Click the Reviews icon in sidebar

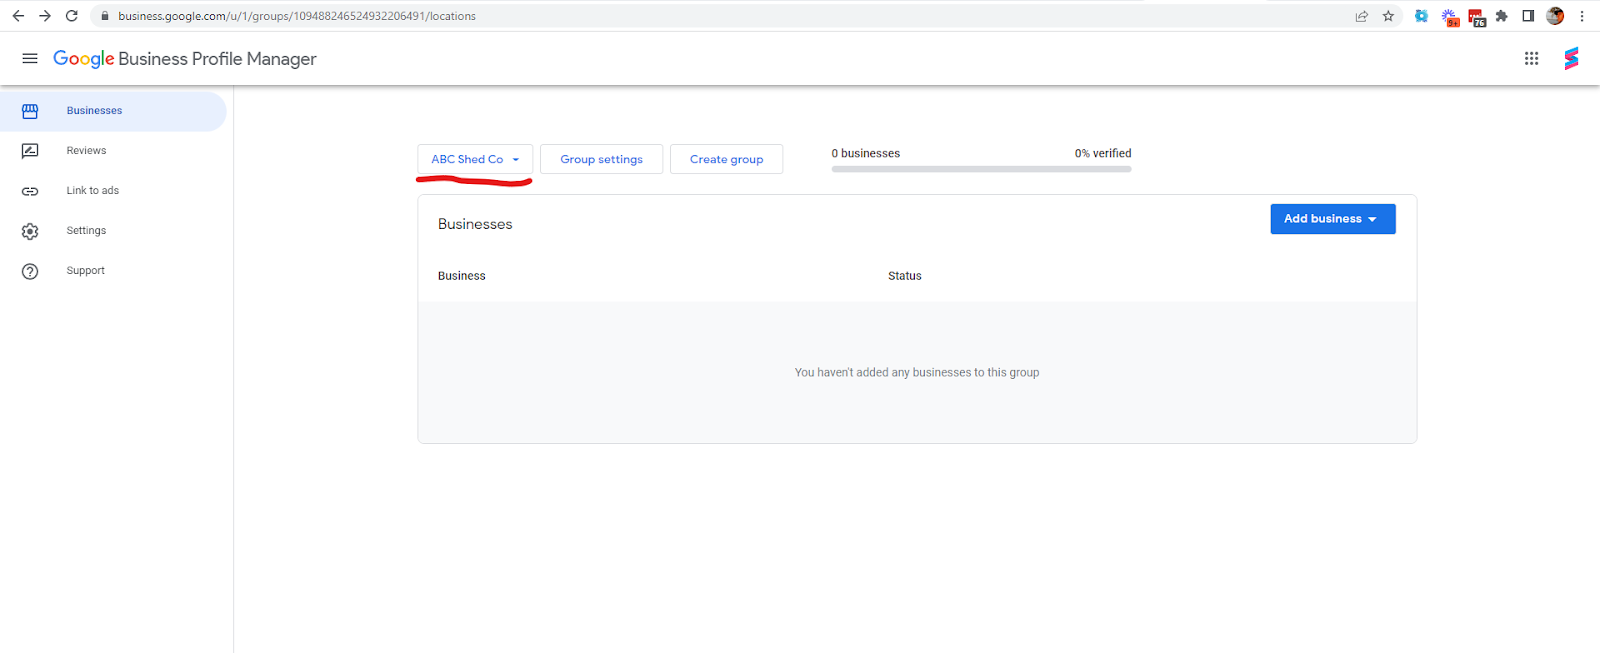coord(30,151)
